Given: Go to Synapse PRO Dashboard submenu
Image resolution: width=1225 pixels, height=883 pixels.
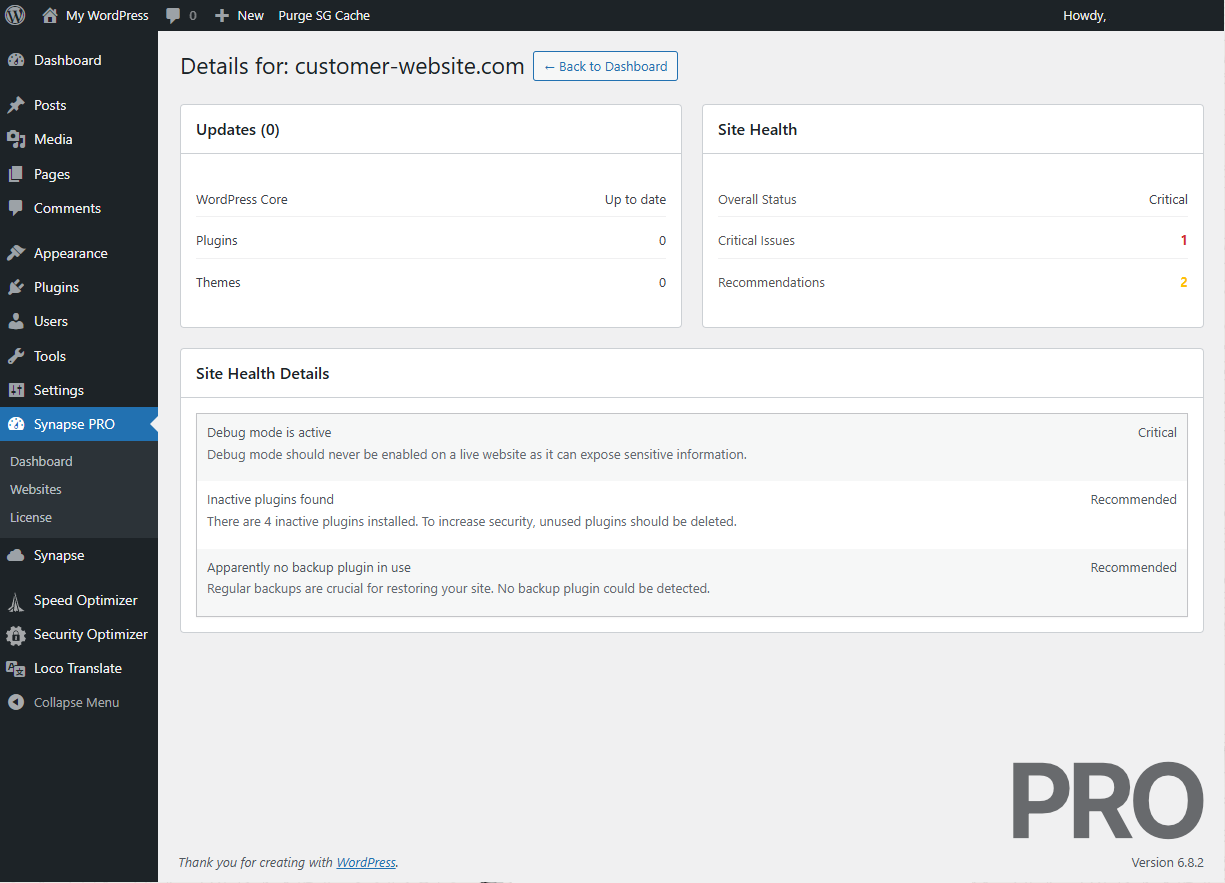Looking at the screenshot, I should (x=41, y=461).
